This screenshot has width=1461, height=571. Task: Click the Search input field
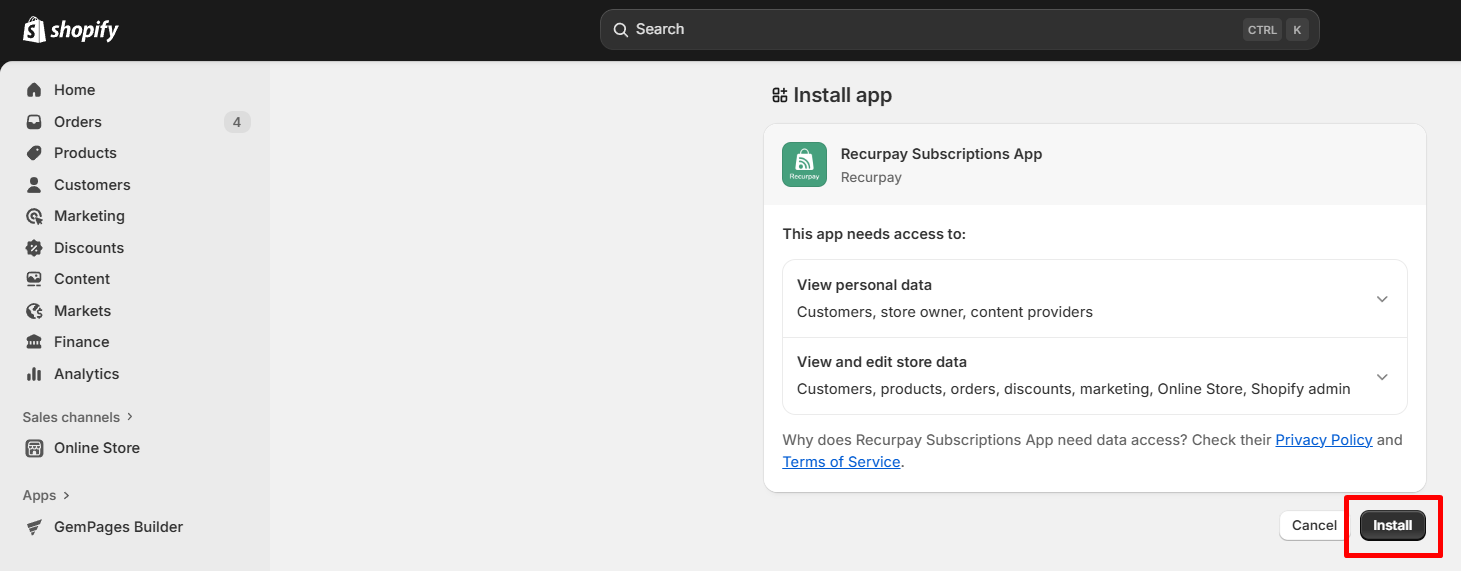(930, 30)
